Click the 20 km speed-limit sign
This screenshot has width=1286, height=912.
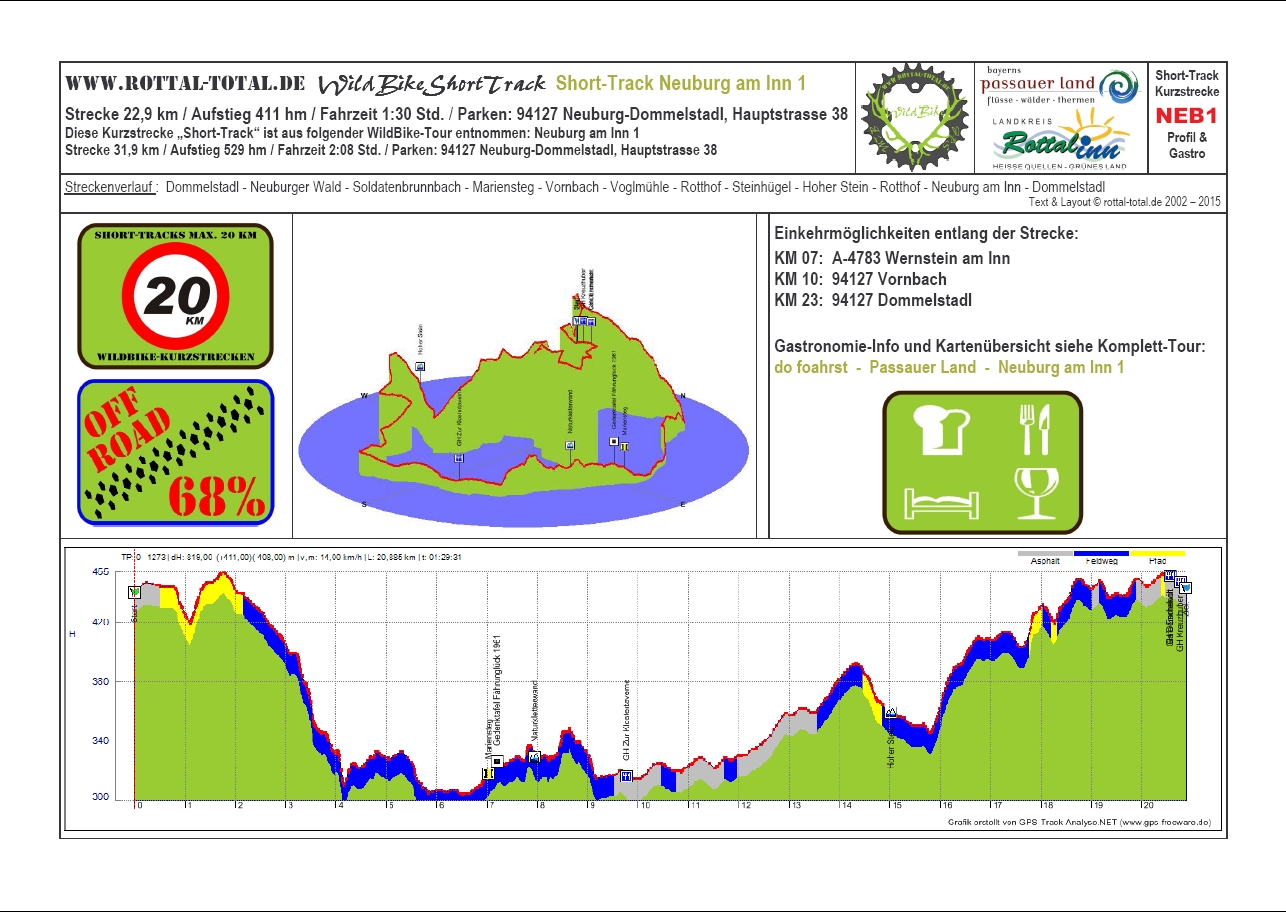(175, 296)
